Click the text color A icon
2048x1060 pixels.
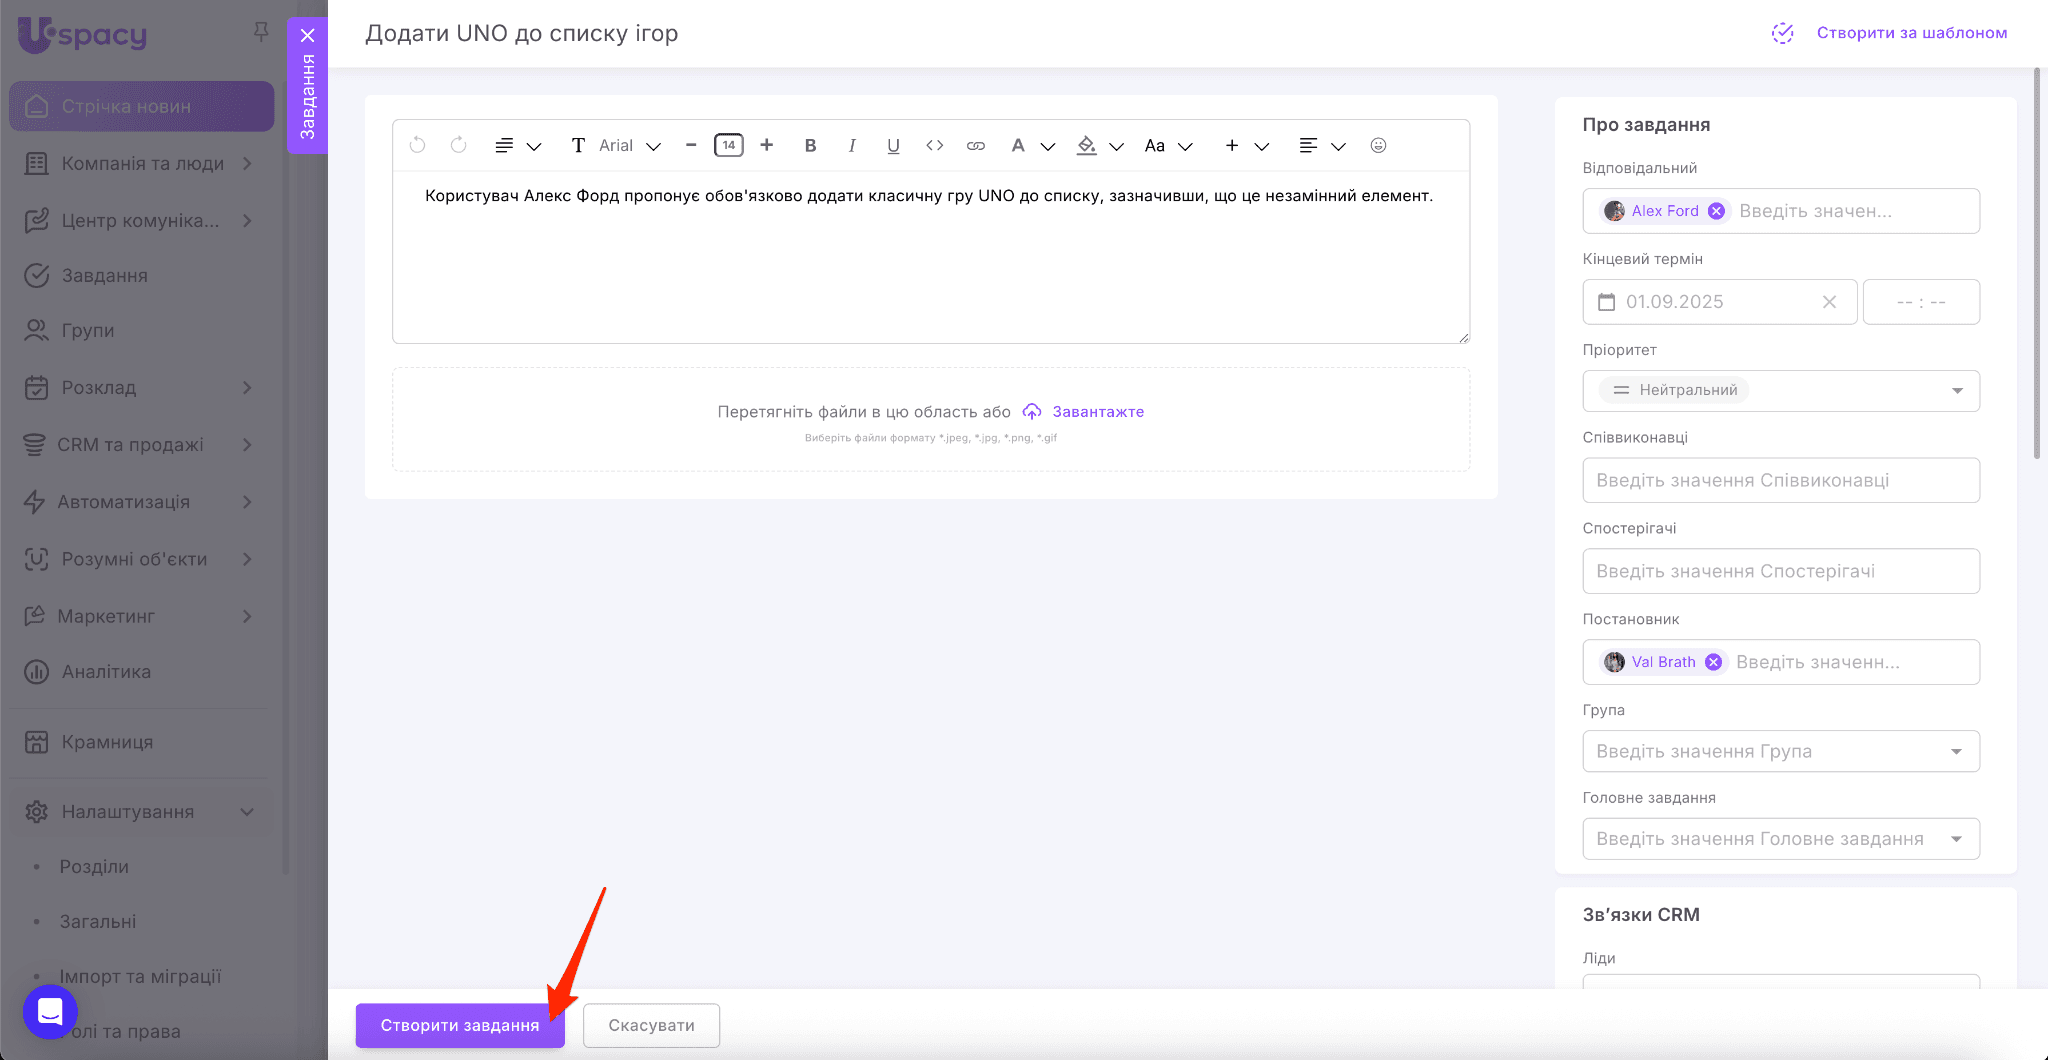coord(1018,145)
